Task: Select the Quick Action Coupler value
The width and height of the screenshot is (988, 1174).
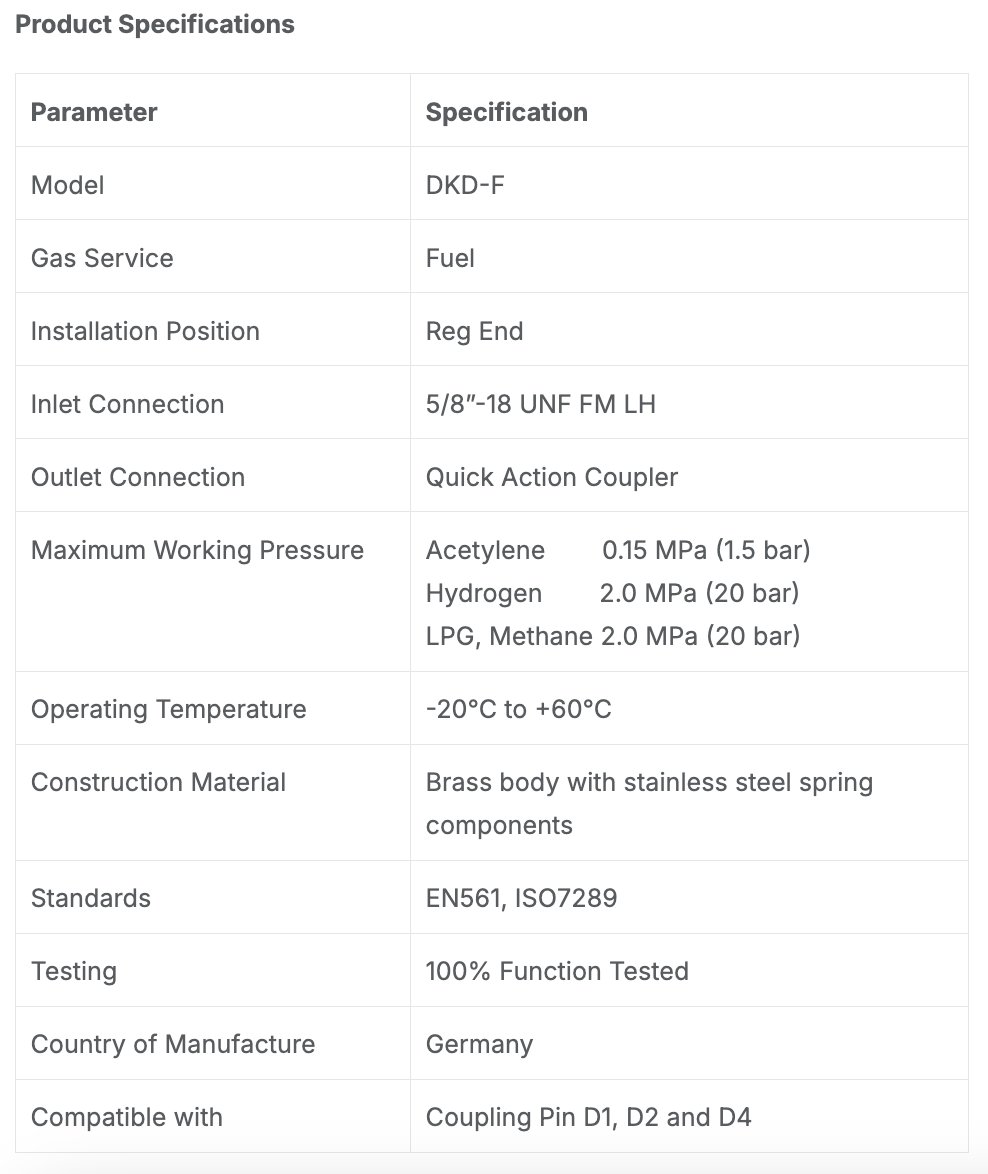Action: 552,477
